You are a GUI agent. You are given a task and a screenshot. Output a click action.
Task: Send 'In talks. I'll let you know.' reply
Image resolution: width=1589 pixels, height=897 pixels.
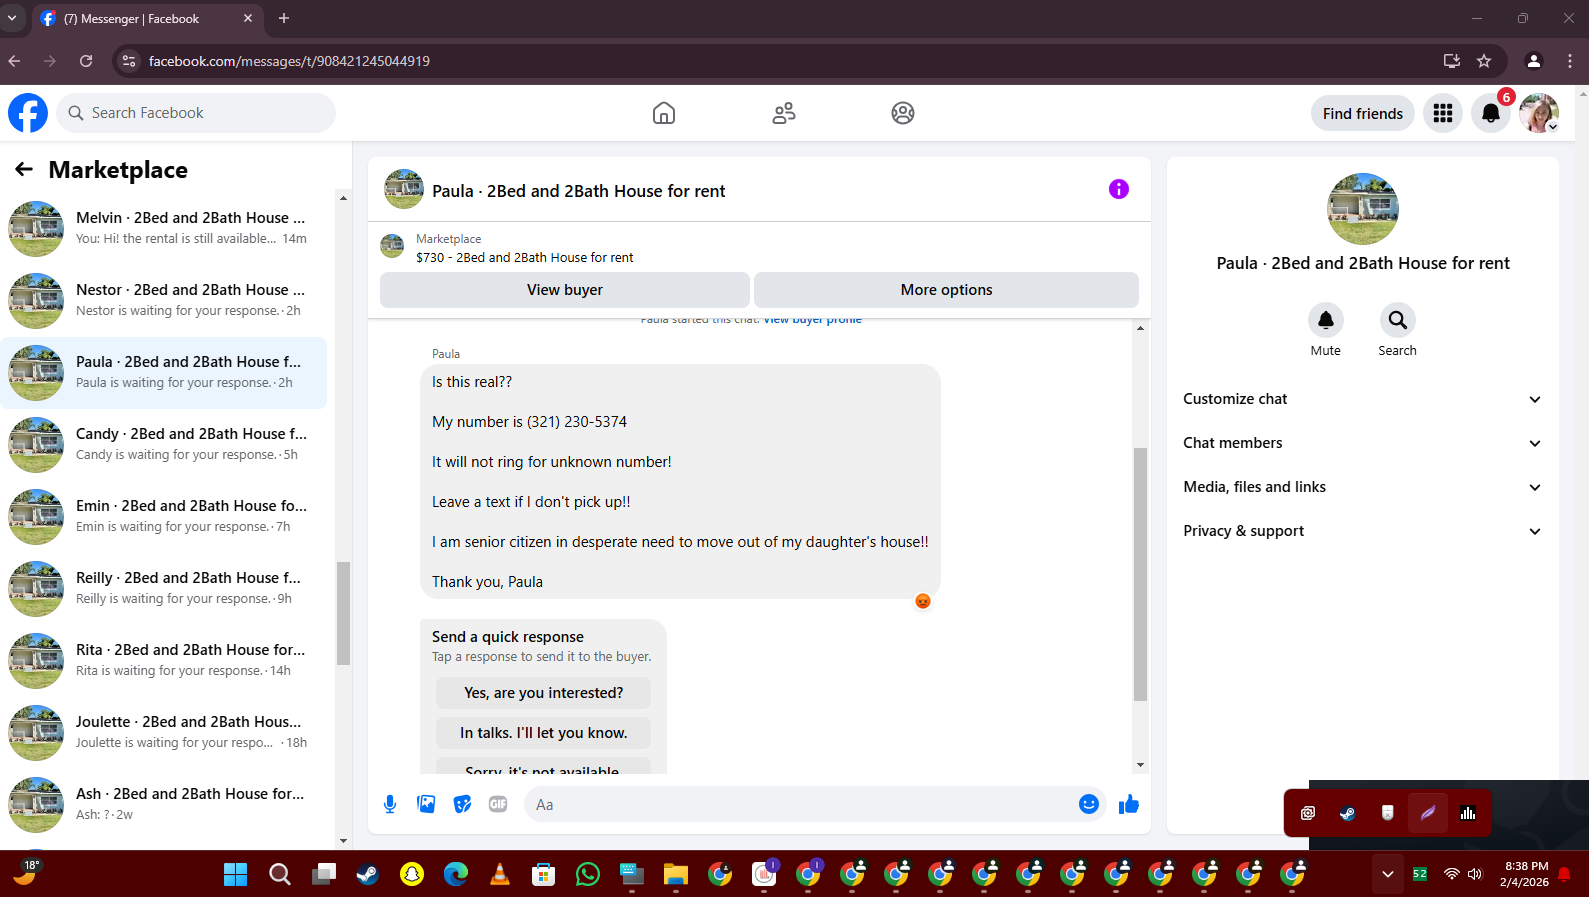pyautogui.click(x=543, y=733)
